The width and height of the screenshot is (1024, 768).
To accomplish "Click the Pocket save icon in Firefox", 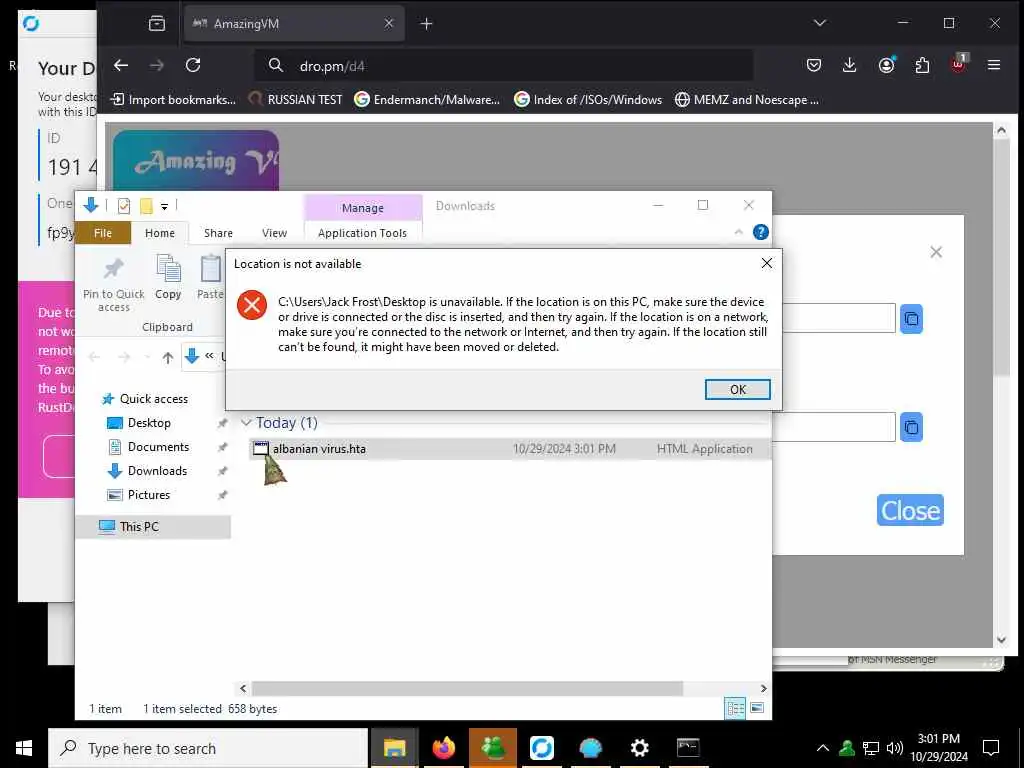I will (814, 65).
